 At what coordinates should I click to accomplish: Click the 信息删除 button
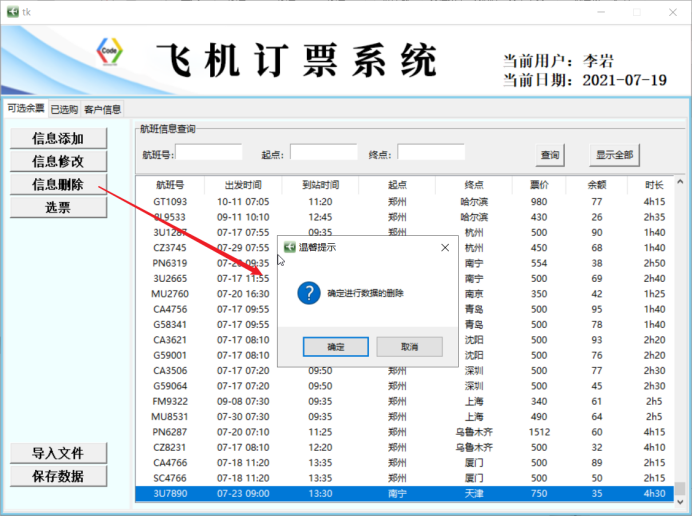(x=58, y=185)
